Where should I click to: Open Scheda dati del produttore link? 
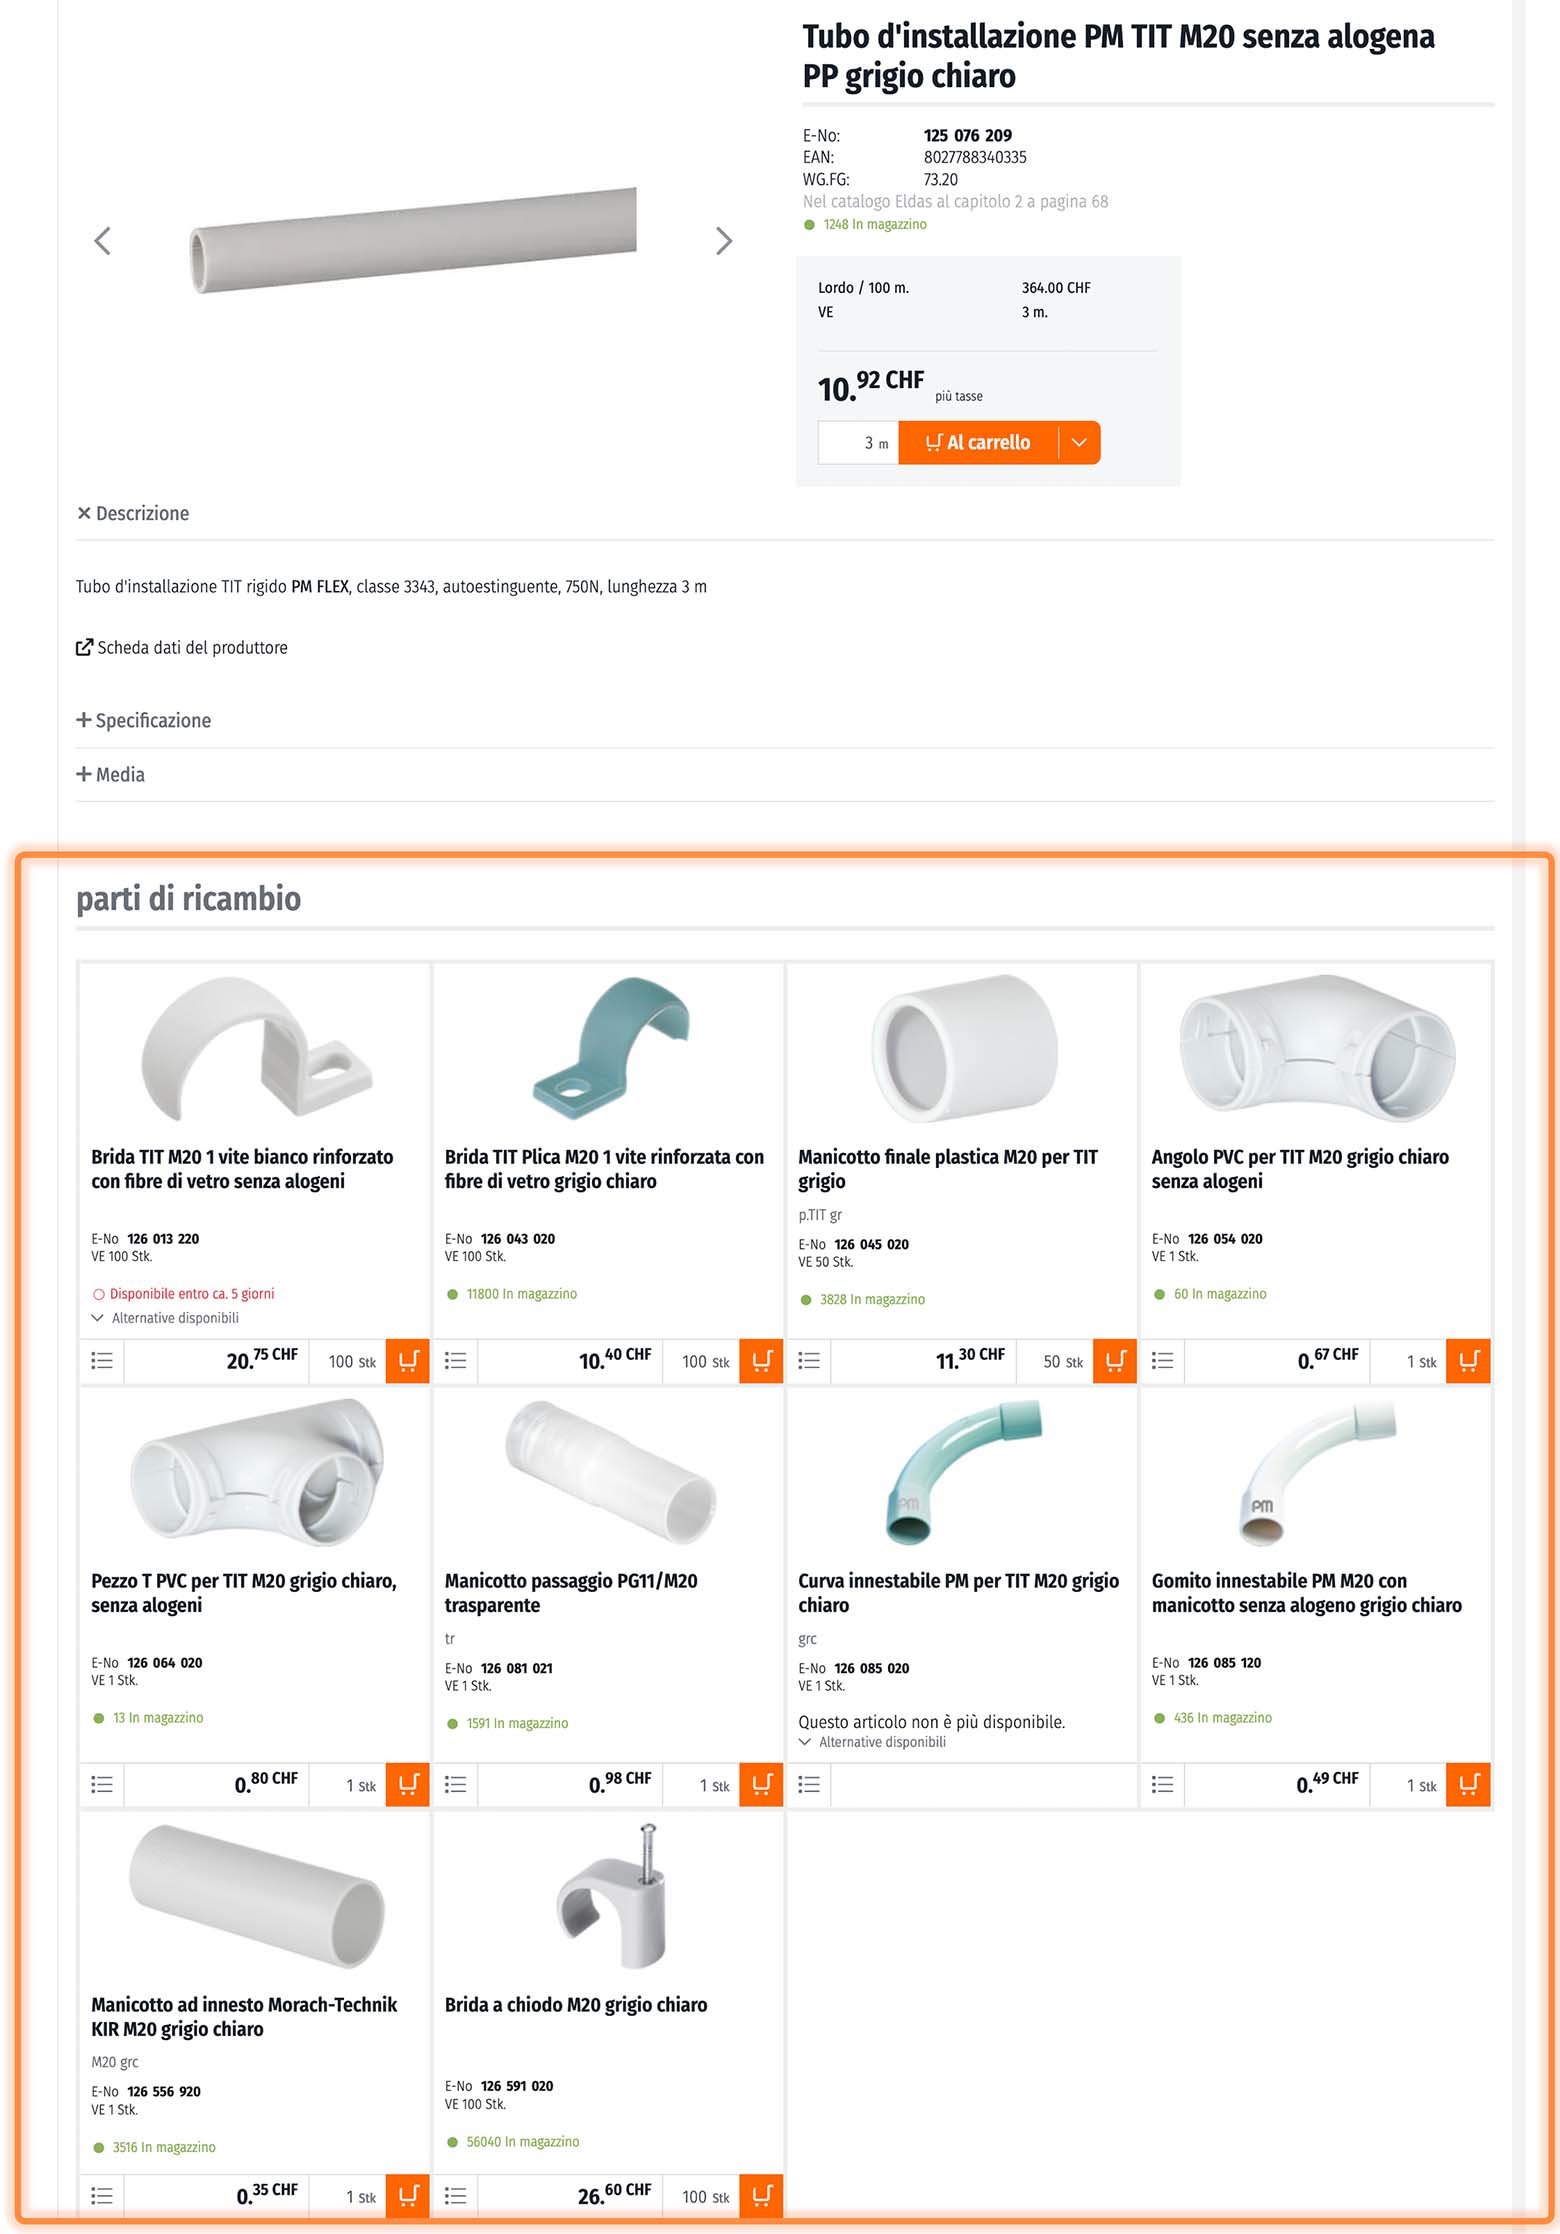pos(182,648)
